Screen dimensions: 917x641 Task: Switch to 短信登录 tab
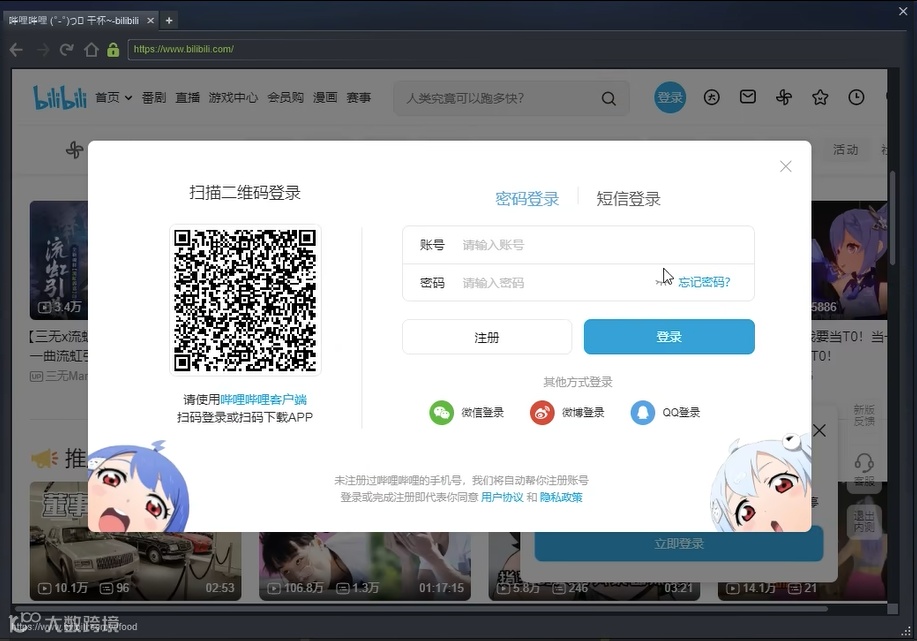(x=628, y=199)
